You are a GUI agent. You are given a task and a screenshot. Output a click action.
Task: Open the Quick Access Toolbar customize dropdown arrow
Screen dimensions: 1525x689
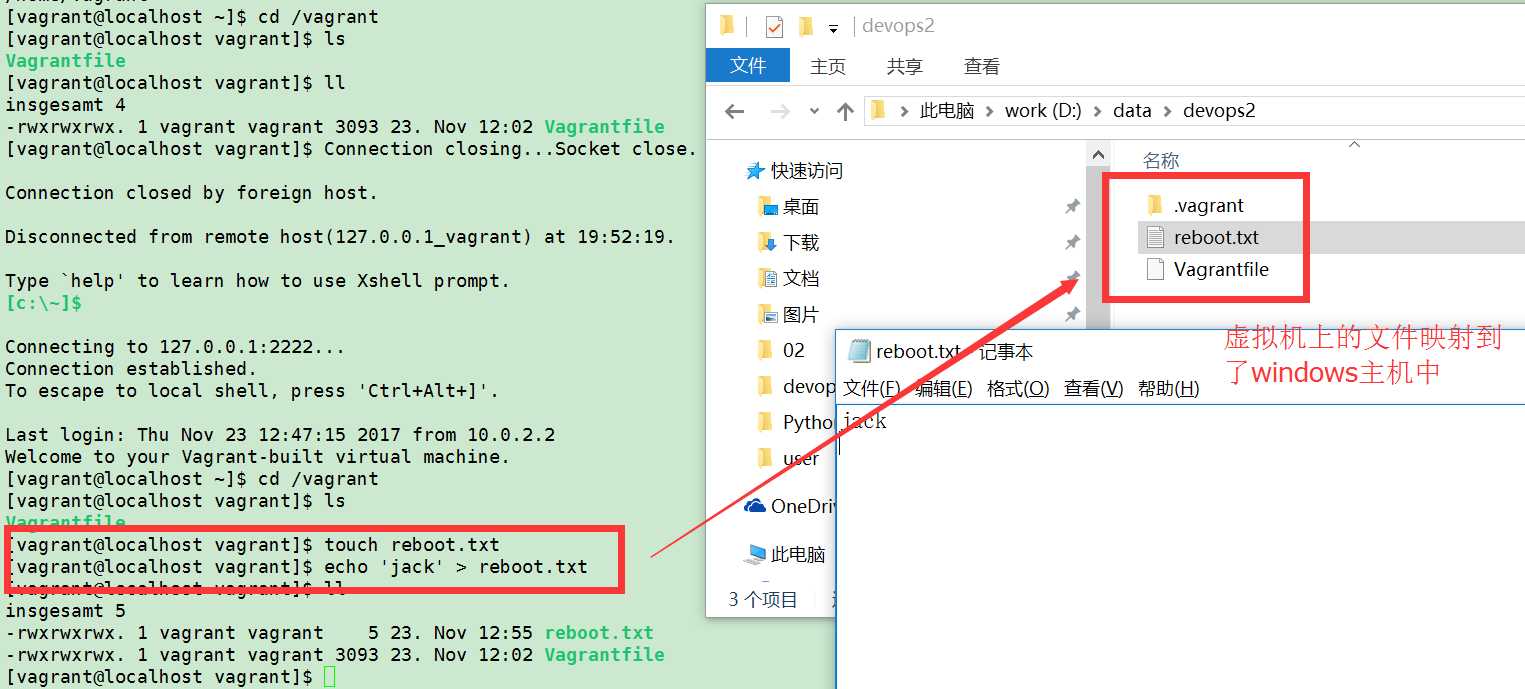point(833,28)
